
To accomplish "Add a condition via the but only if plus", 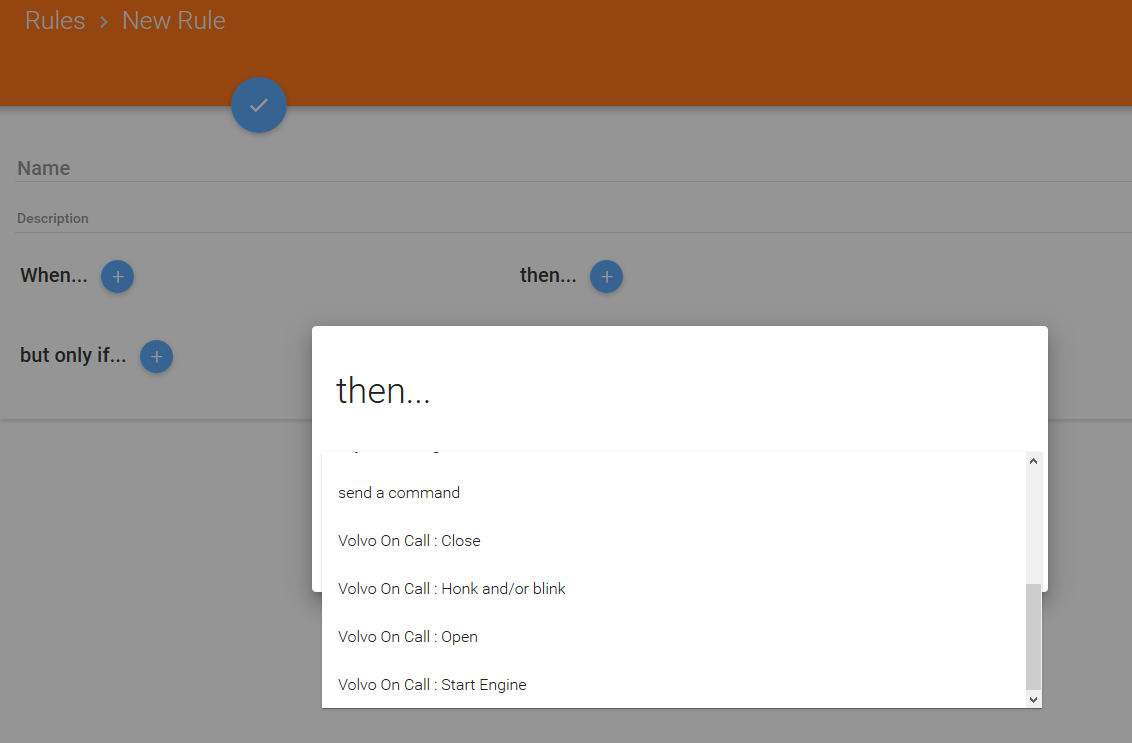I will click(x=156, y=356).
